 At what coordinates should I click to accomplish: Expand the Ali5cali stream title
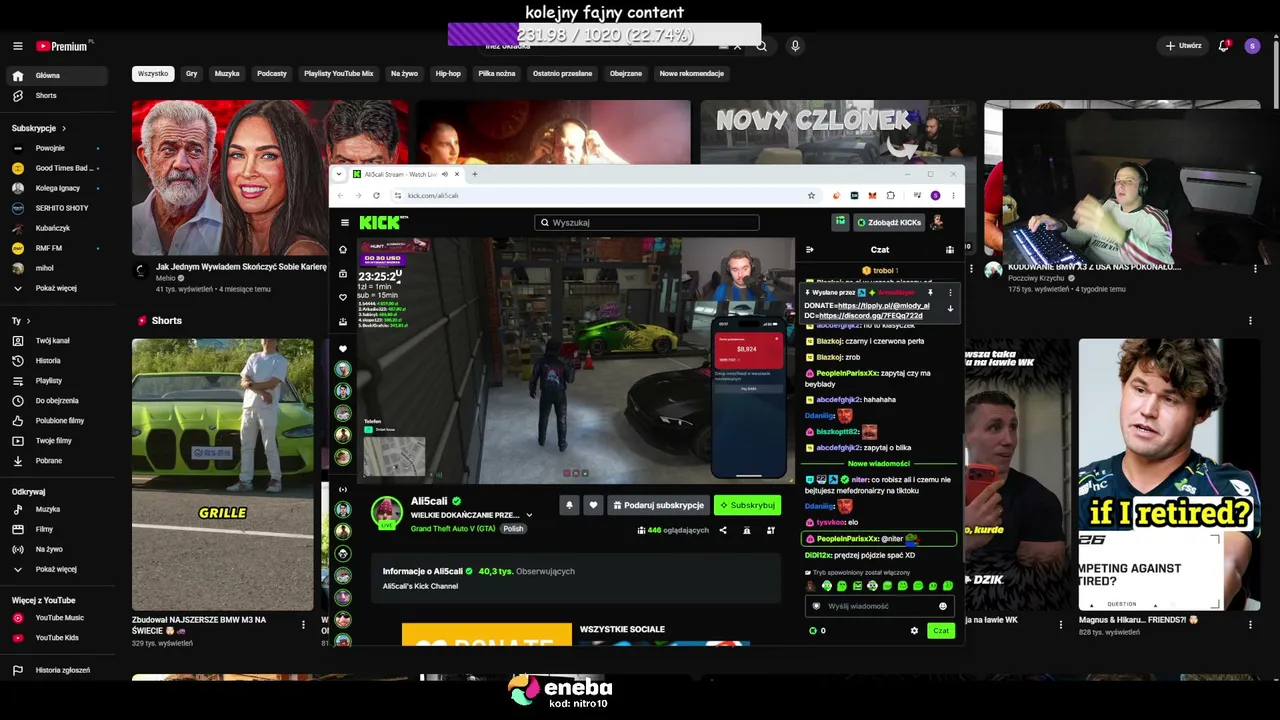529,515
